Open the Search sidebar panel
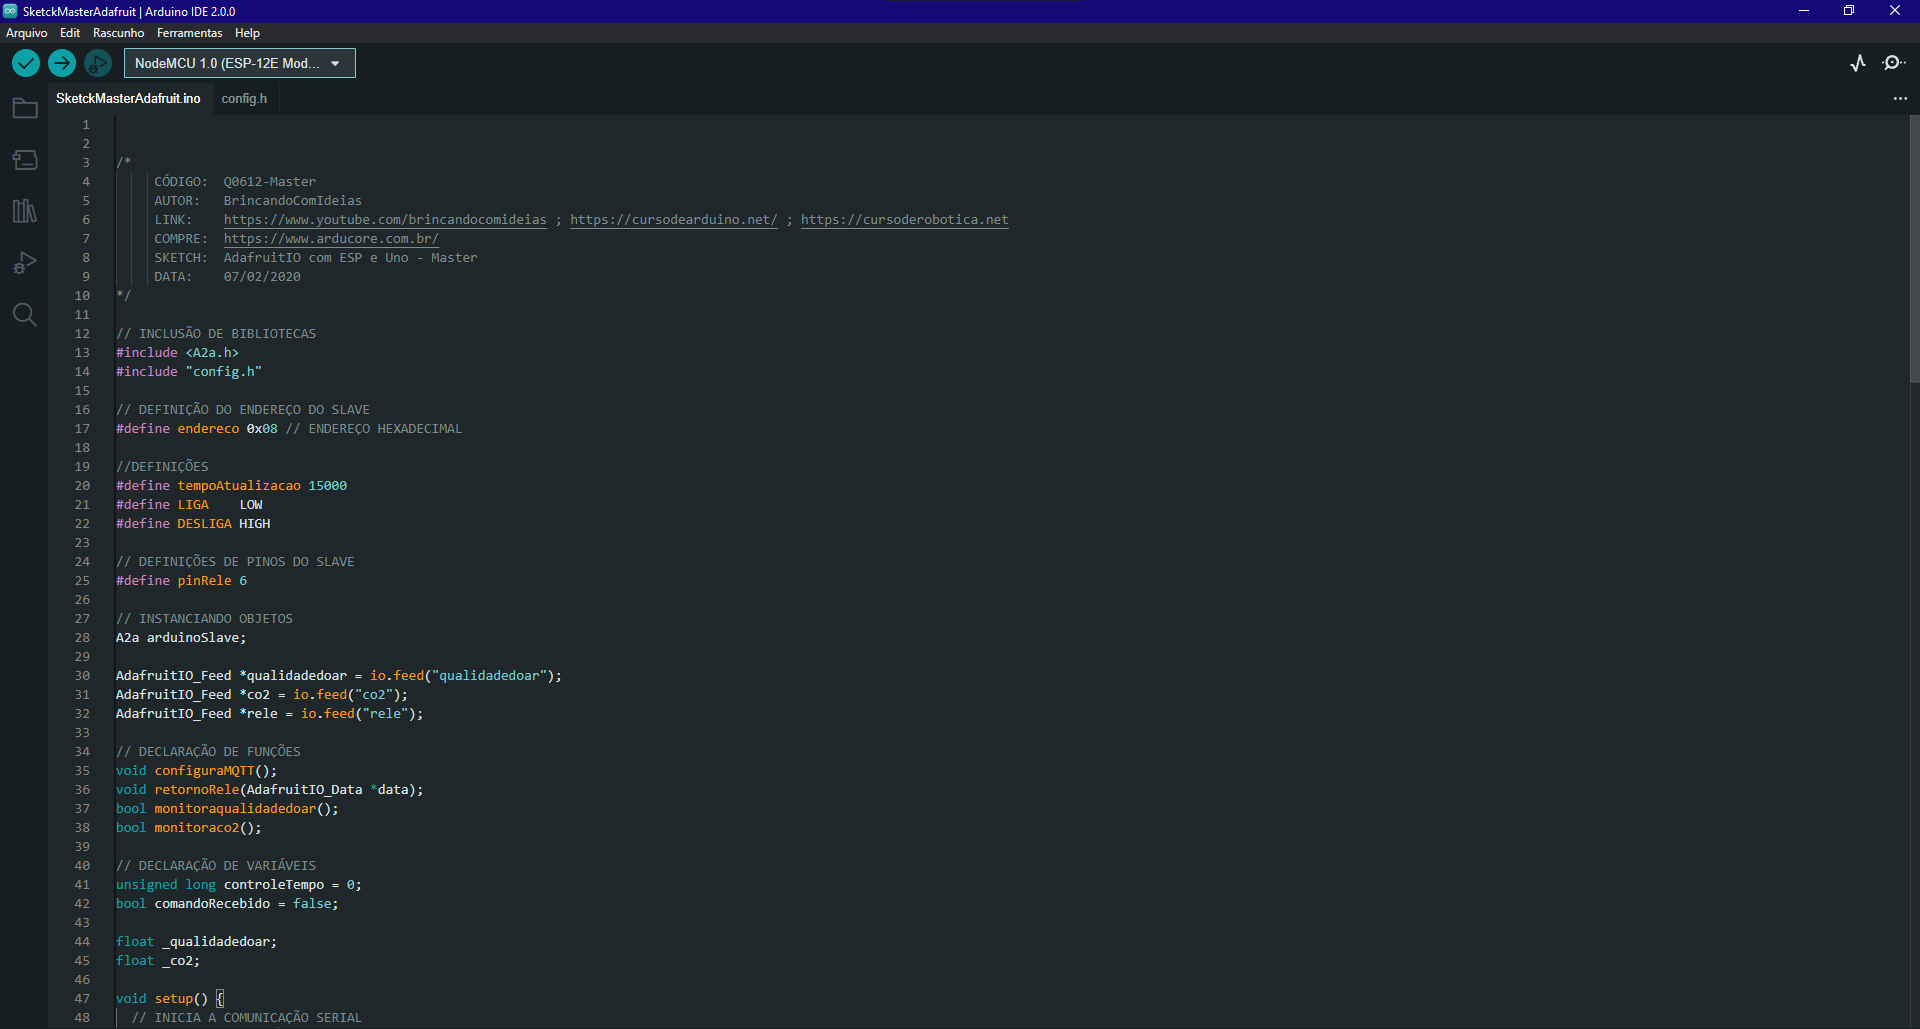The width and height of the screenshot is (1920, 1029). 25,315
